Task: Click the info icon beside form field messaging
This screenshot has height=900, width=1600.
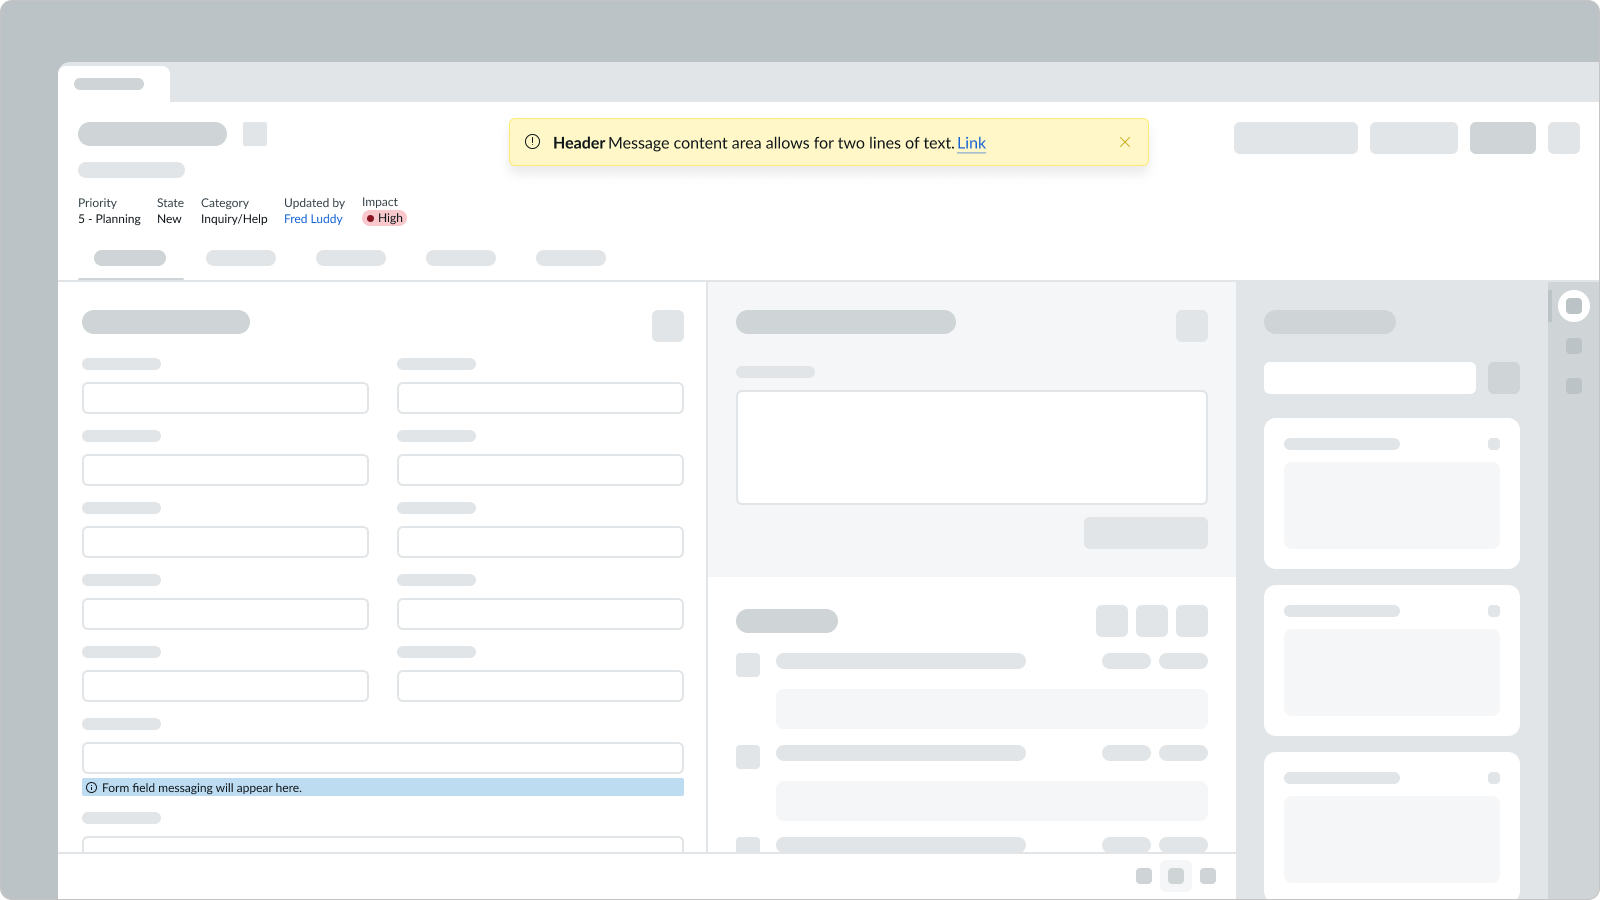Action: point(92,788)
